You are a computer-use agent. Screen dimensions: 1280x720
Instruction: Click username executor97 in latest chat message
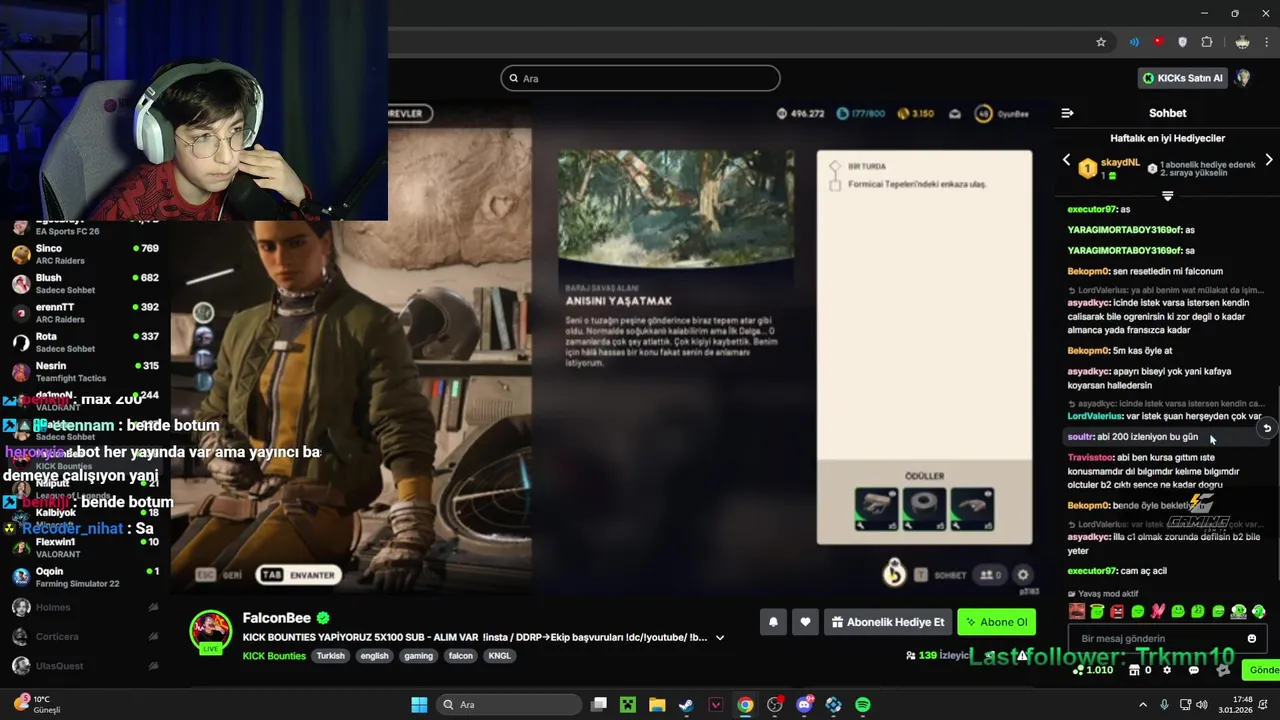pyautogui.click(x=1091, y=571)
